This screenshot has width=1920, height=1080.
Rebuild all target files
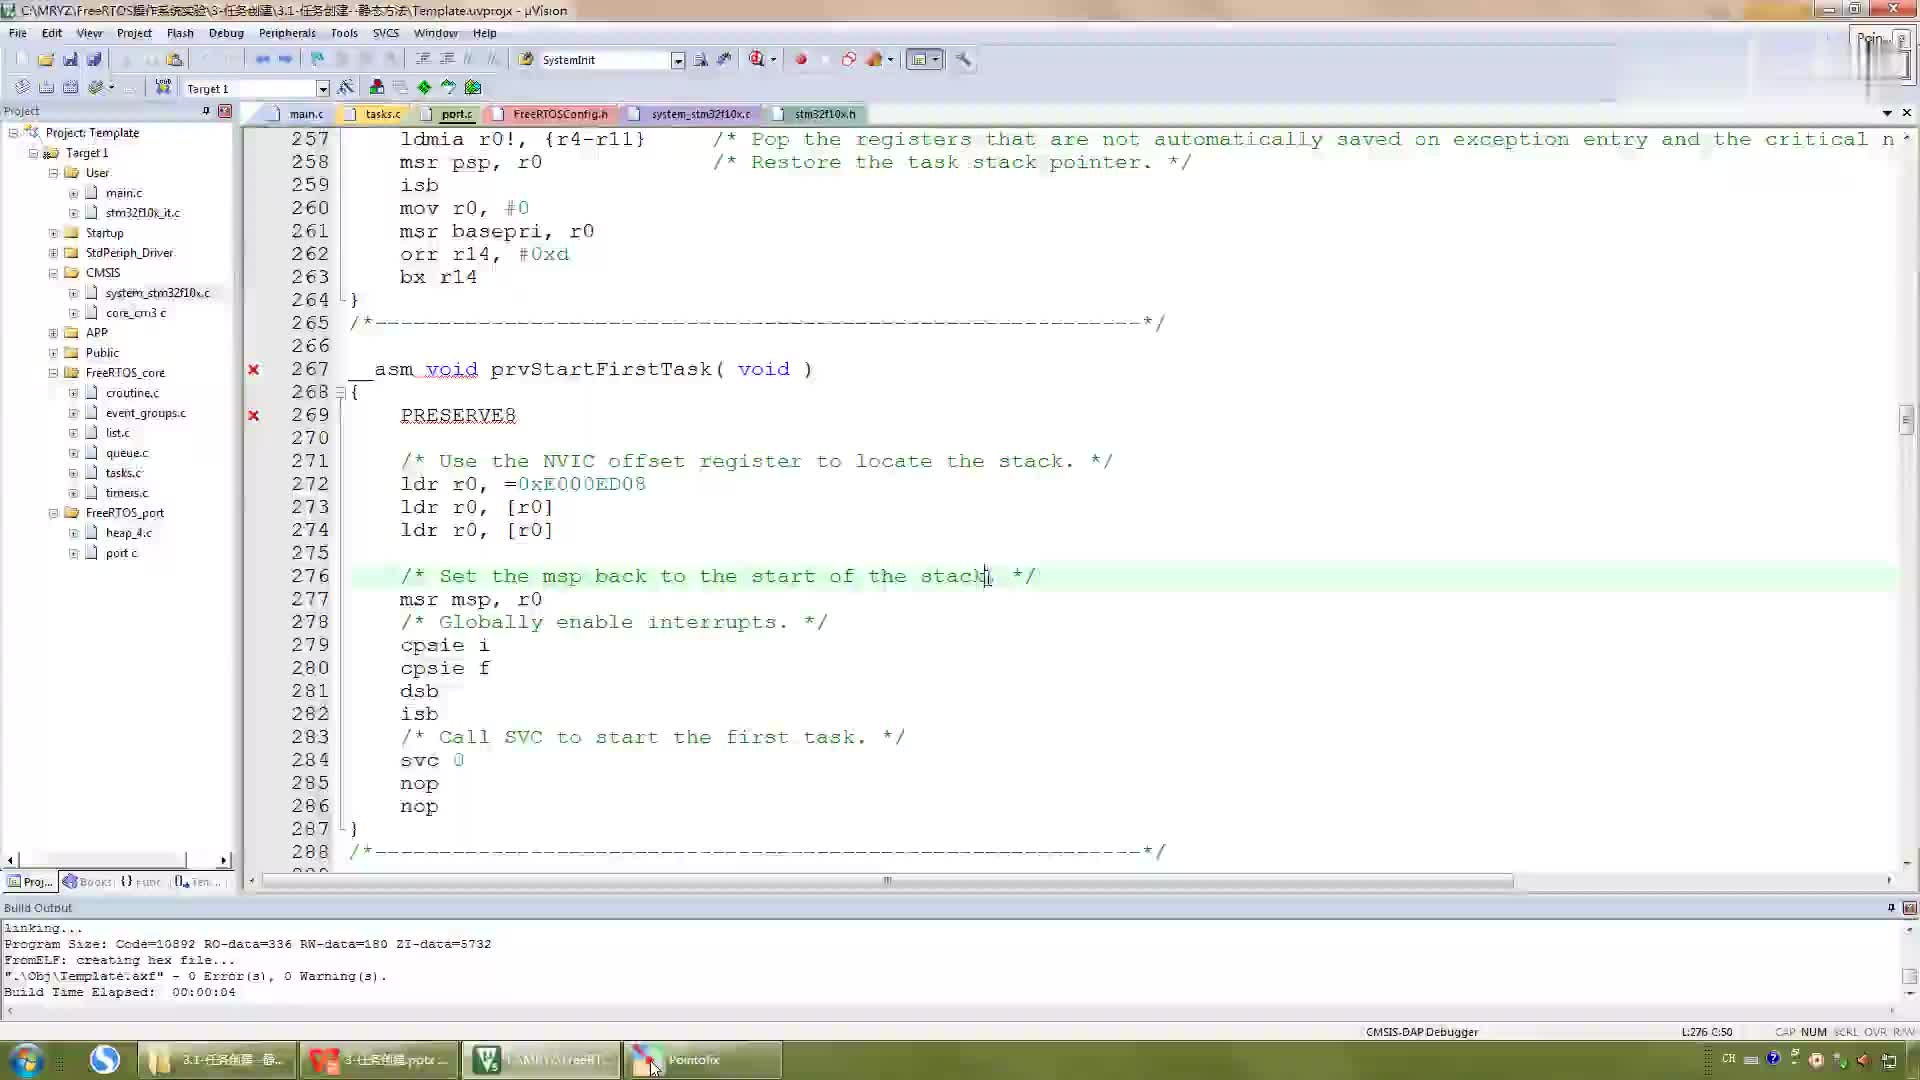click(70, 88)
